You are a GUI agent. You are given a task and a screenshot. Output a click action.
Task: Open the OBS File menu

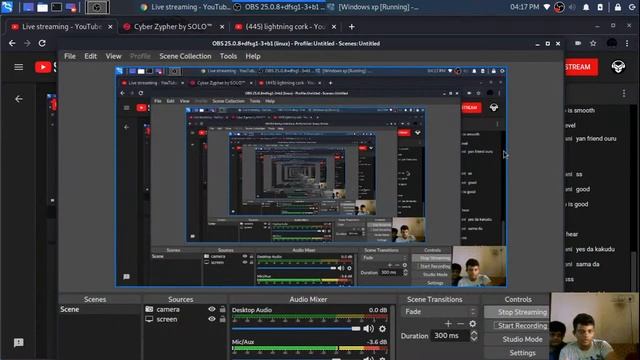70,56
